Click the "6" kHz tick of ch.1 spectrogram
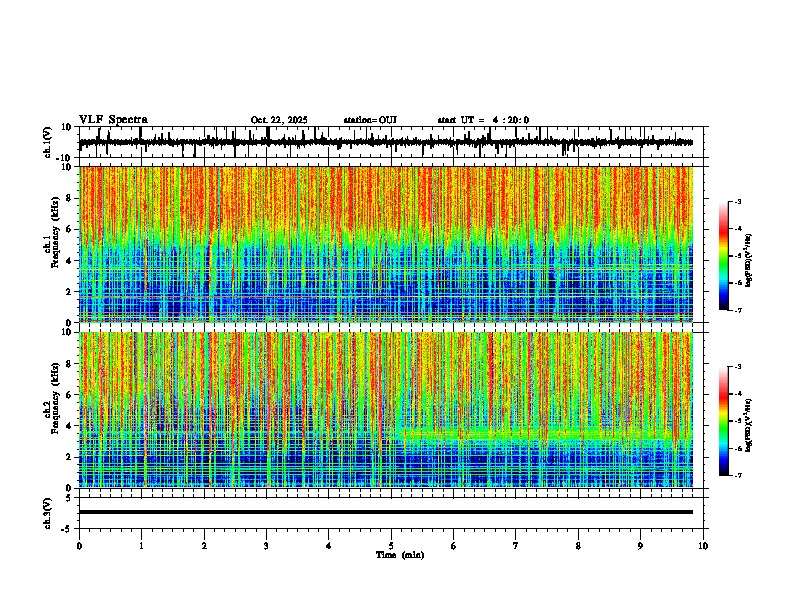792x612 pixels. [x=70, y=230]
